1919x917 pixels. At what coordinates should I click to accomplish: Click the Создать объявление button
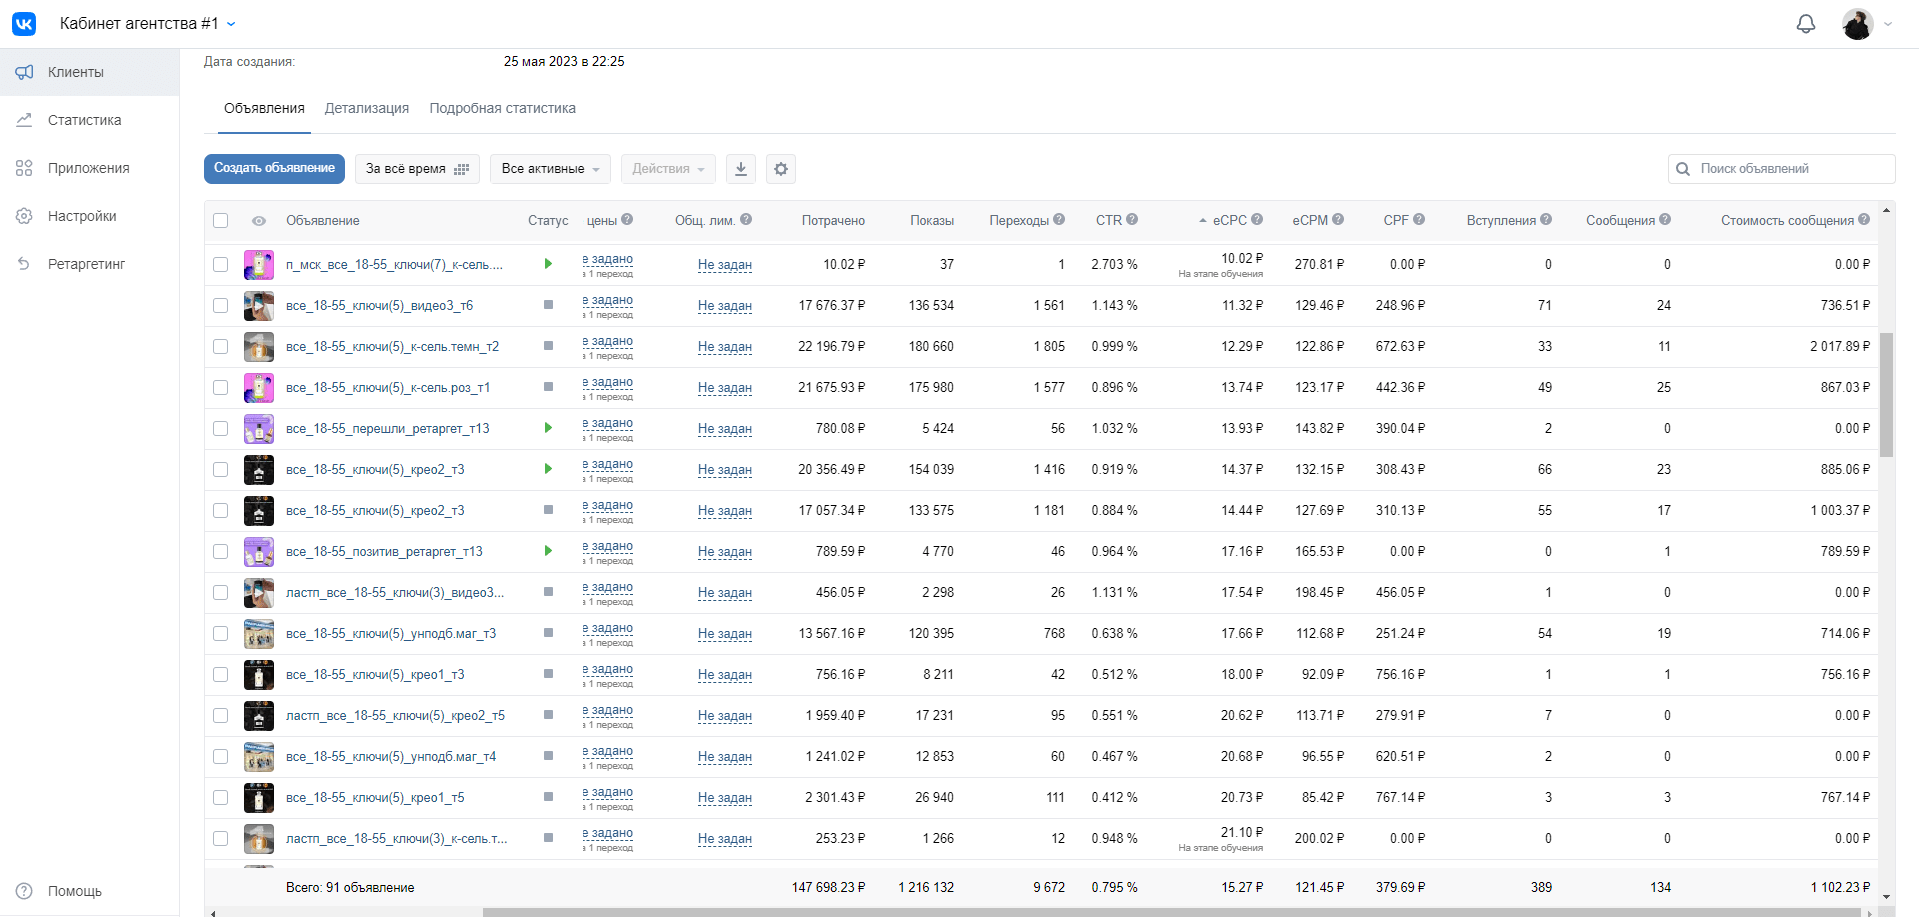[x=274, y=168]
